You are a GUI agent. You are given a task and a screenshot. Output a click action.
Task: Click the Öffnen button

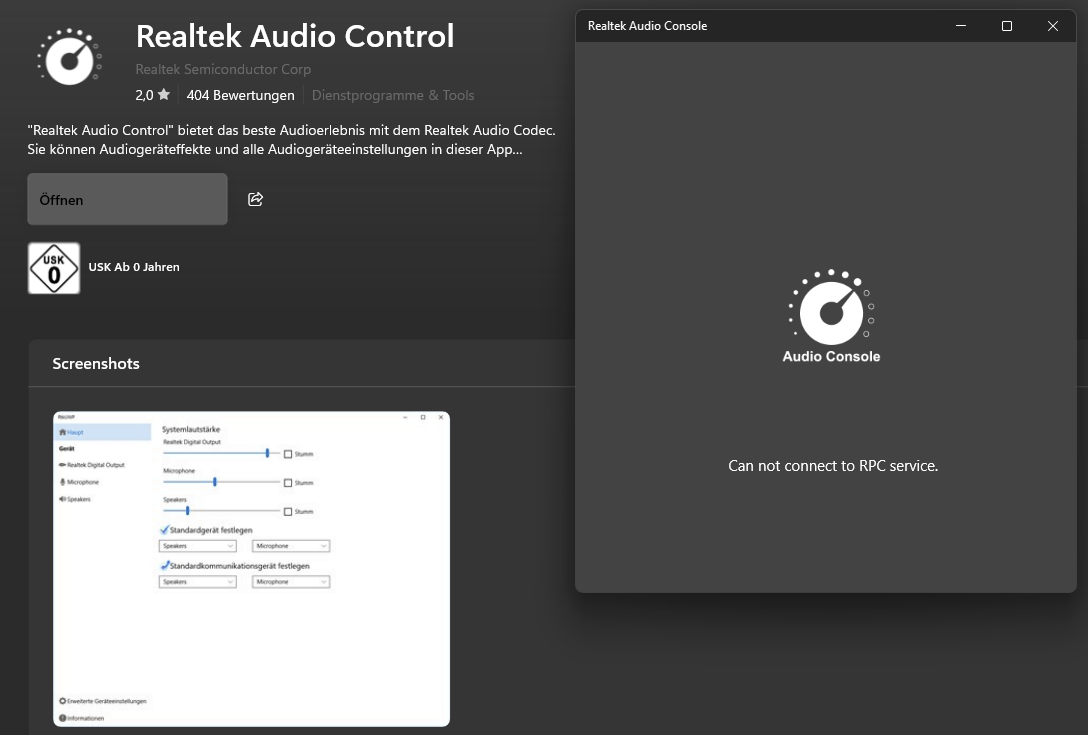pyautogui.click(x=127, y=199)
